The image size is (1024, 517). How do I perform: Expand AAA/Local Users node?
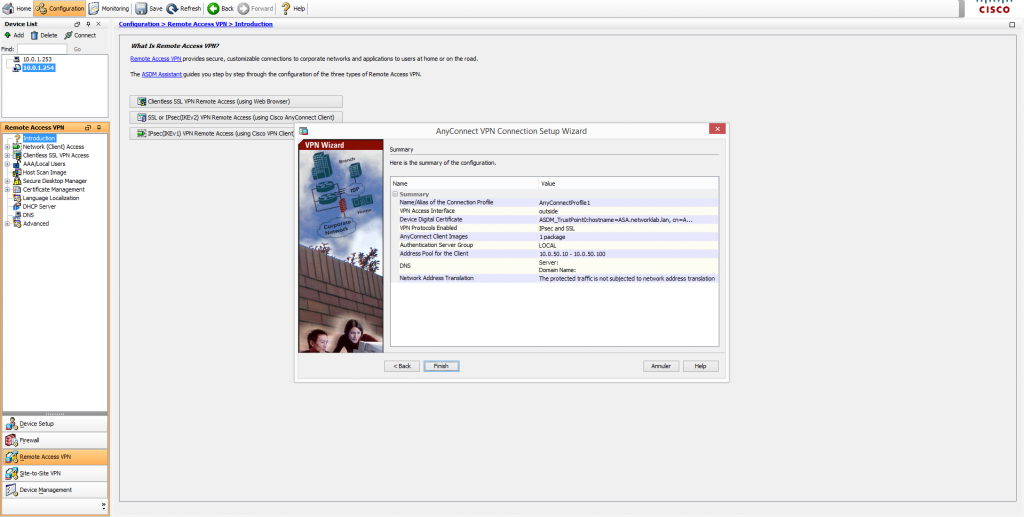point(7,164)
